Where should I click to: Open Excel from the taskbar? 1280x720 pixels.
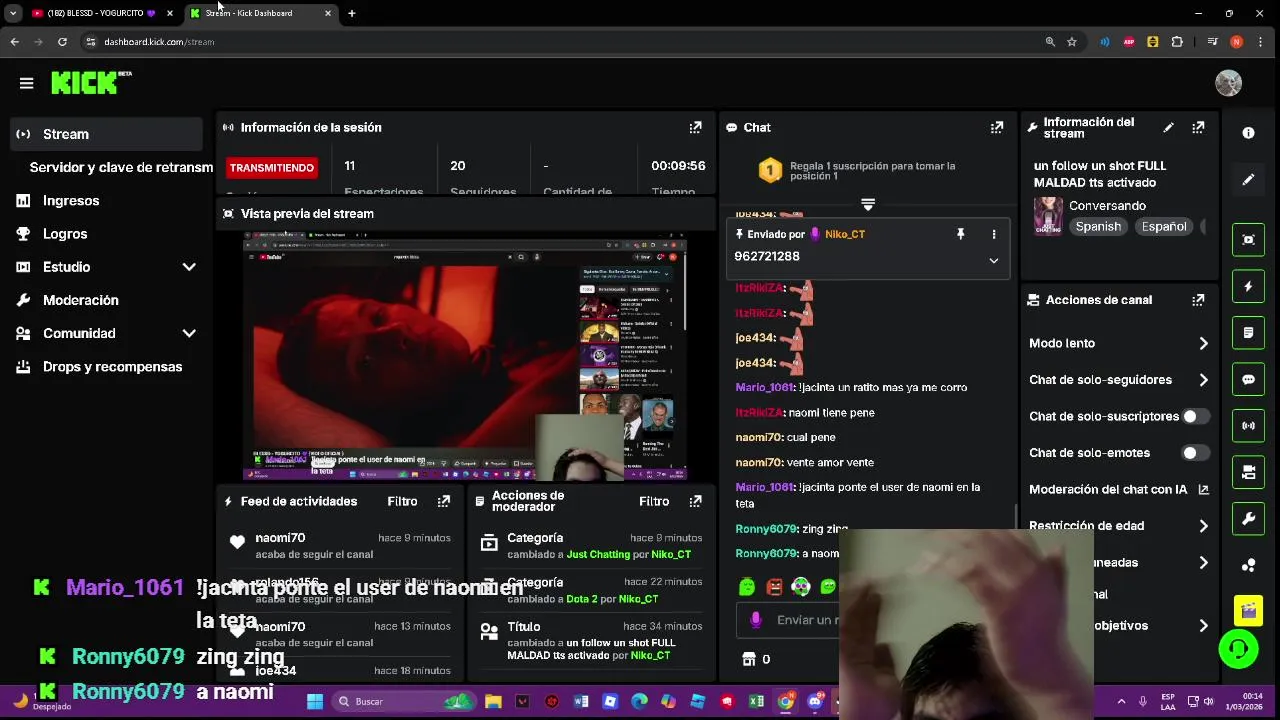(x=757, y=701)
